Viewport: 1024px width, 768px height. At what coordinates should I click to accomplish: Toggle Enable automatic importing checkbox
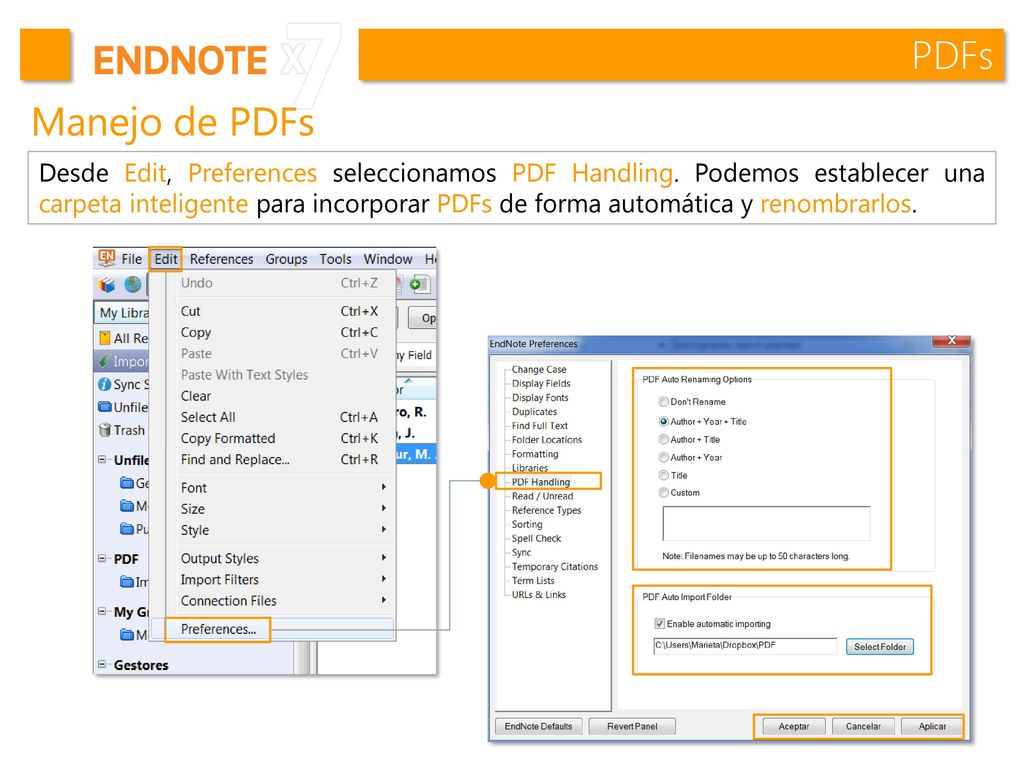click(x=660, y=624)
